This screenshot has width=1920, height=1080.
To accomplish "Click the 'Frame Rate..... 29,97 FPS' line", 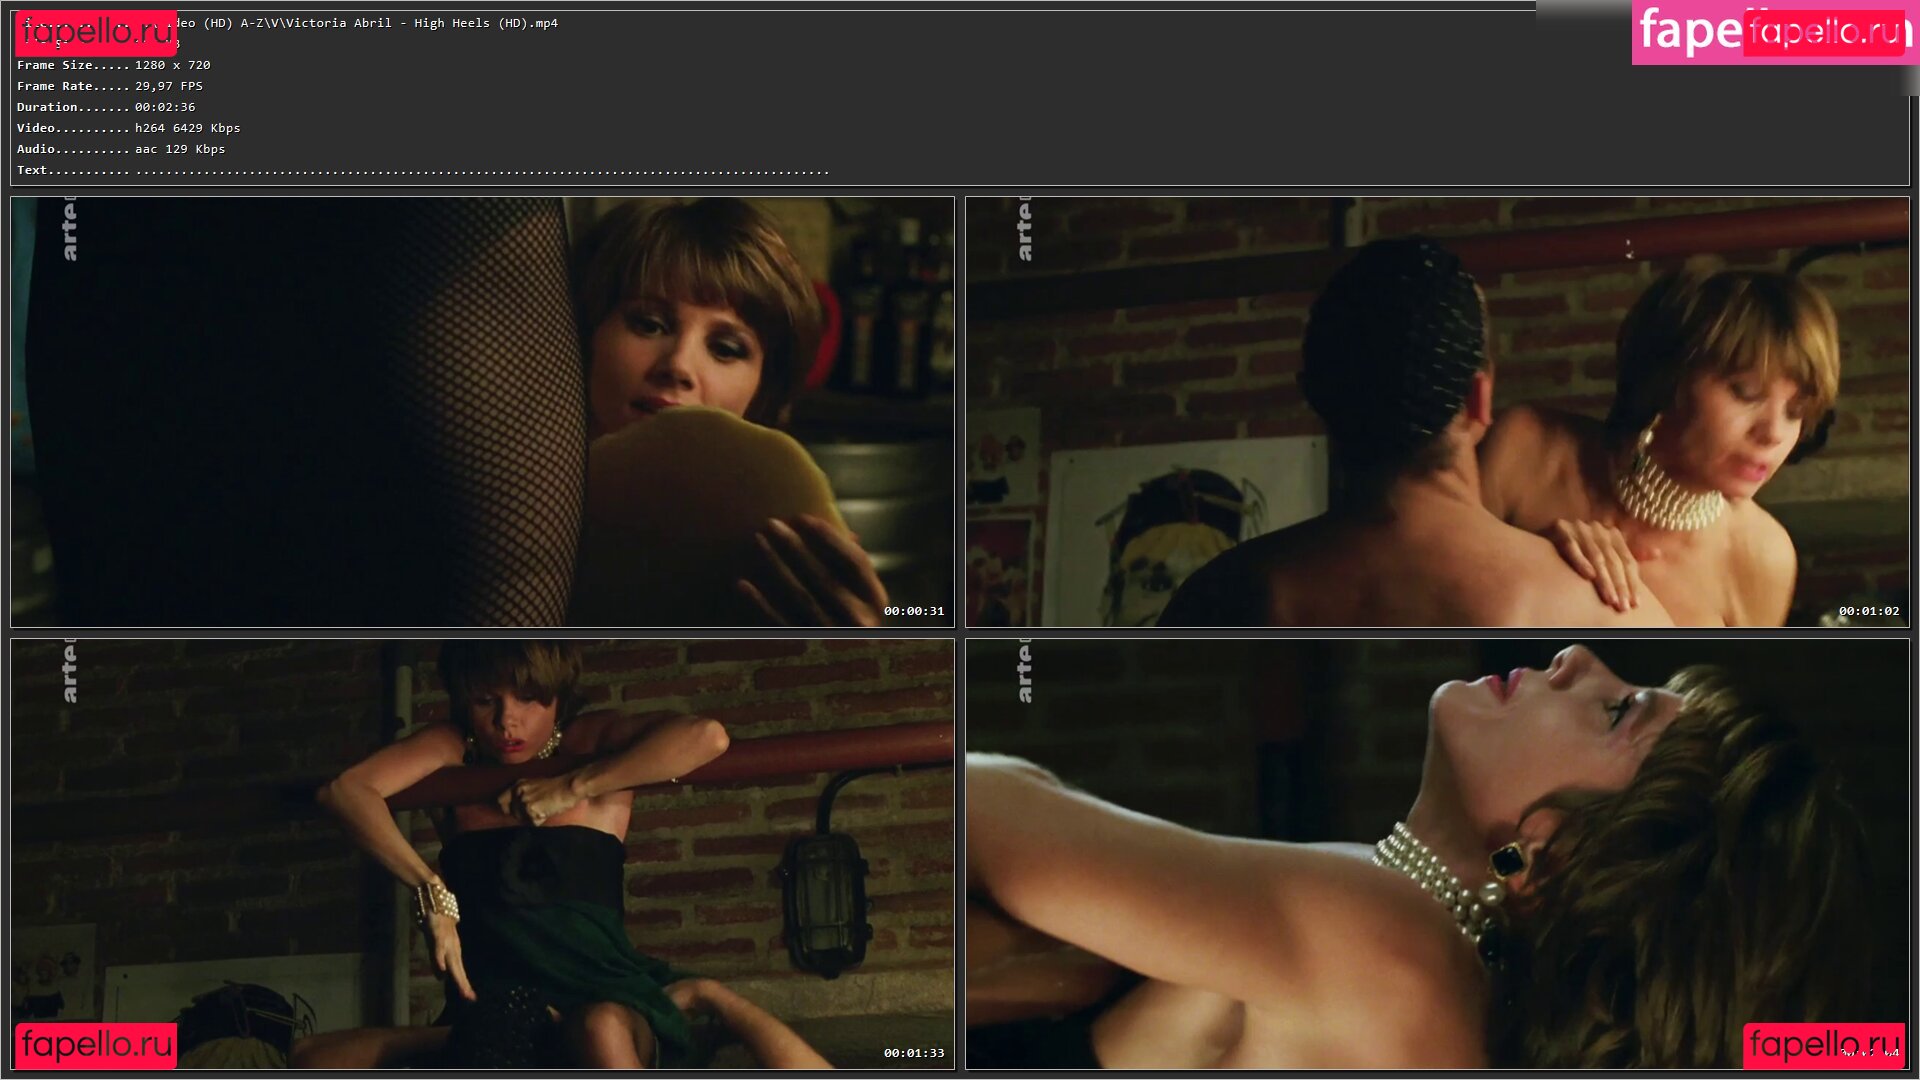I will [110, 86].
